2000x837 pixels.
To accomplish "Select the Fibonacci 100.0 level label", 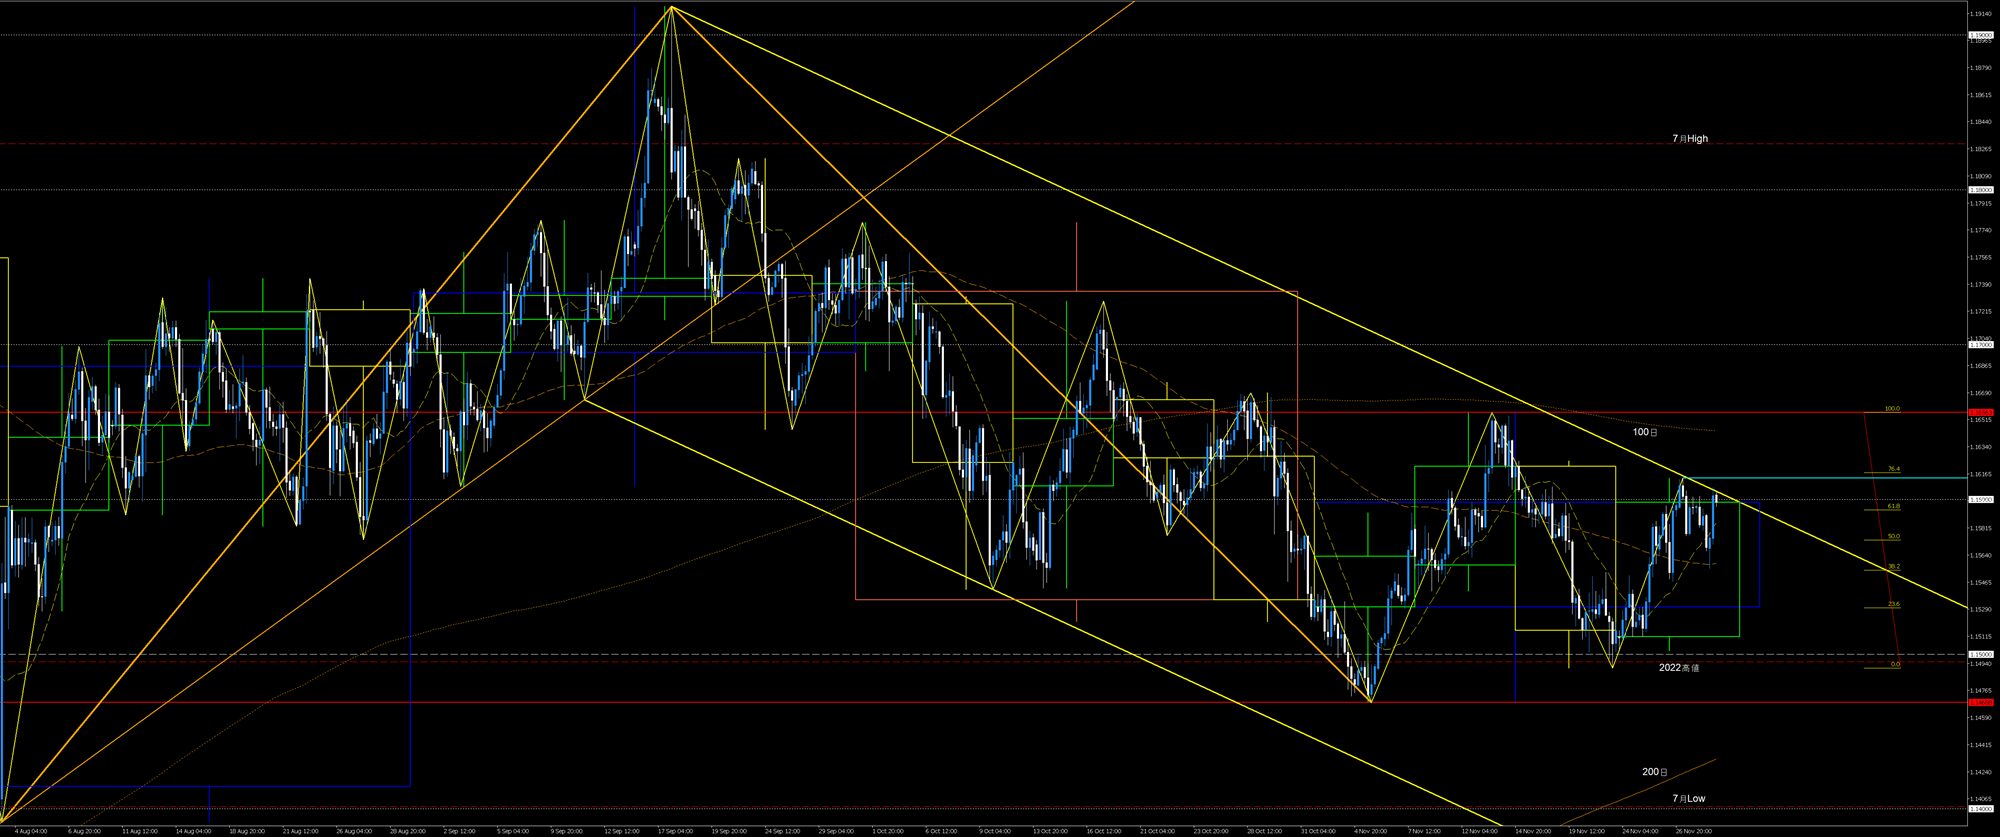I will click(x=1892, y=408).
